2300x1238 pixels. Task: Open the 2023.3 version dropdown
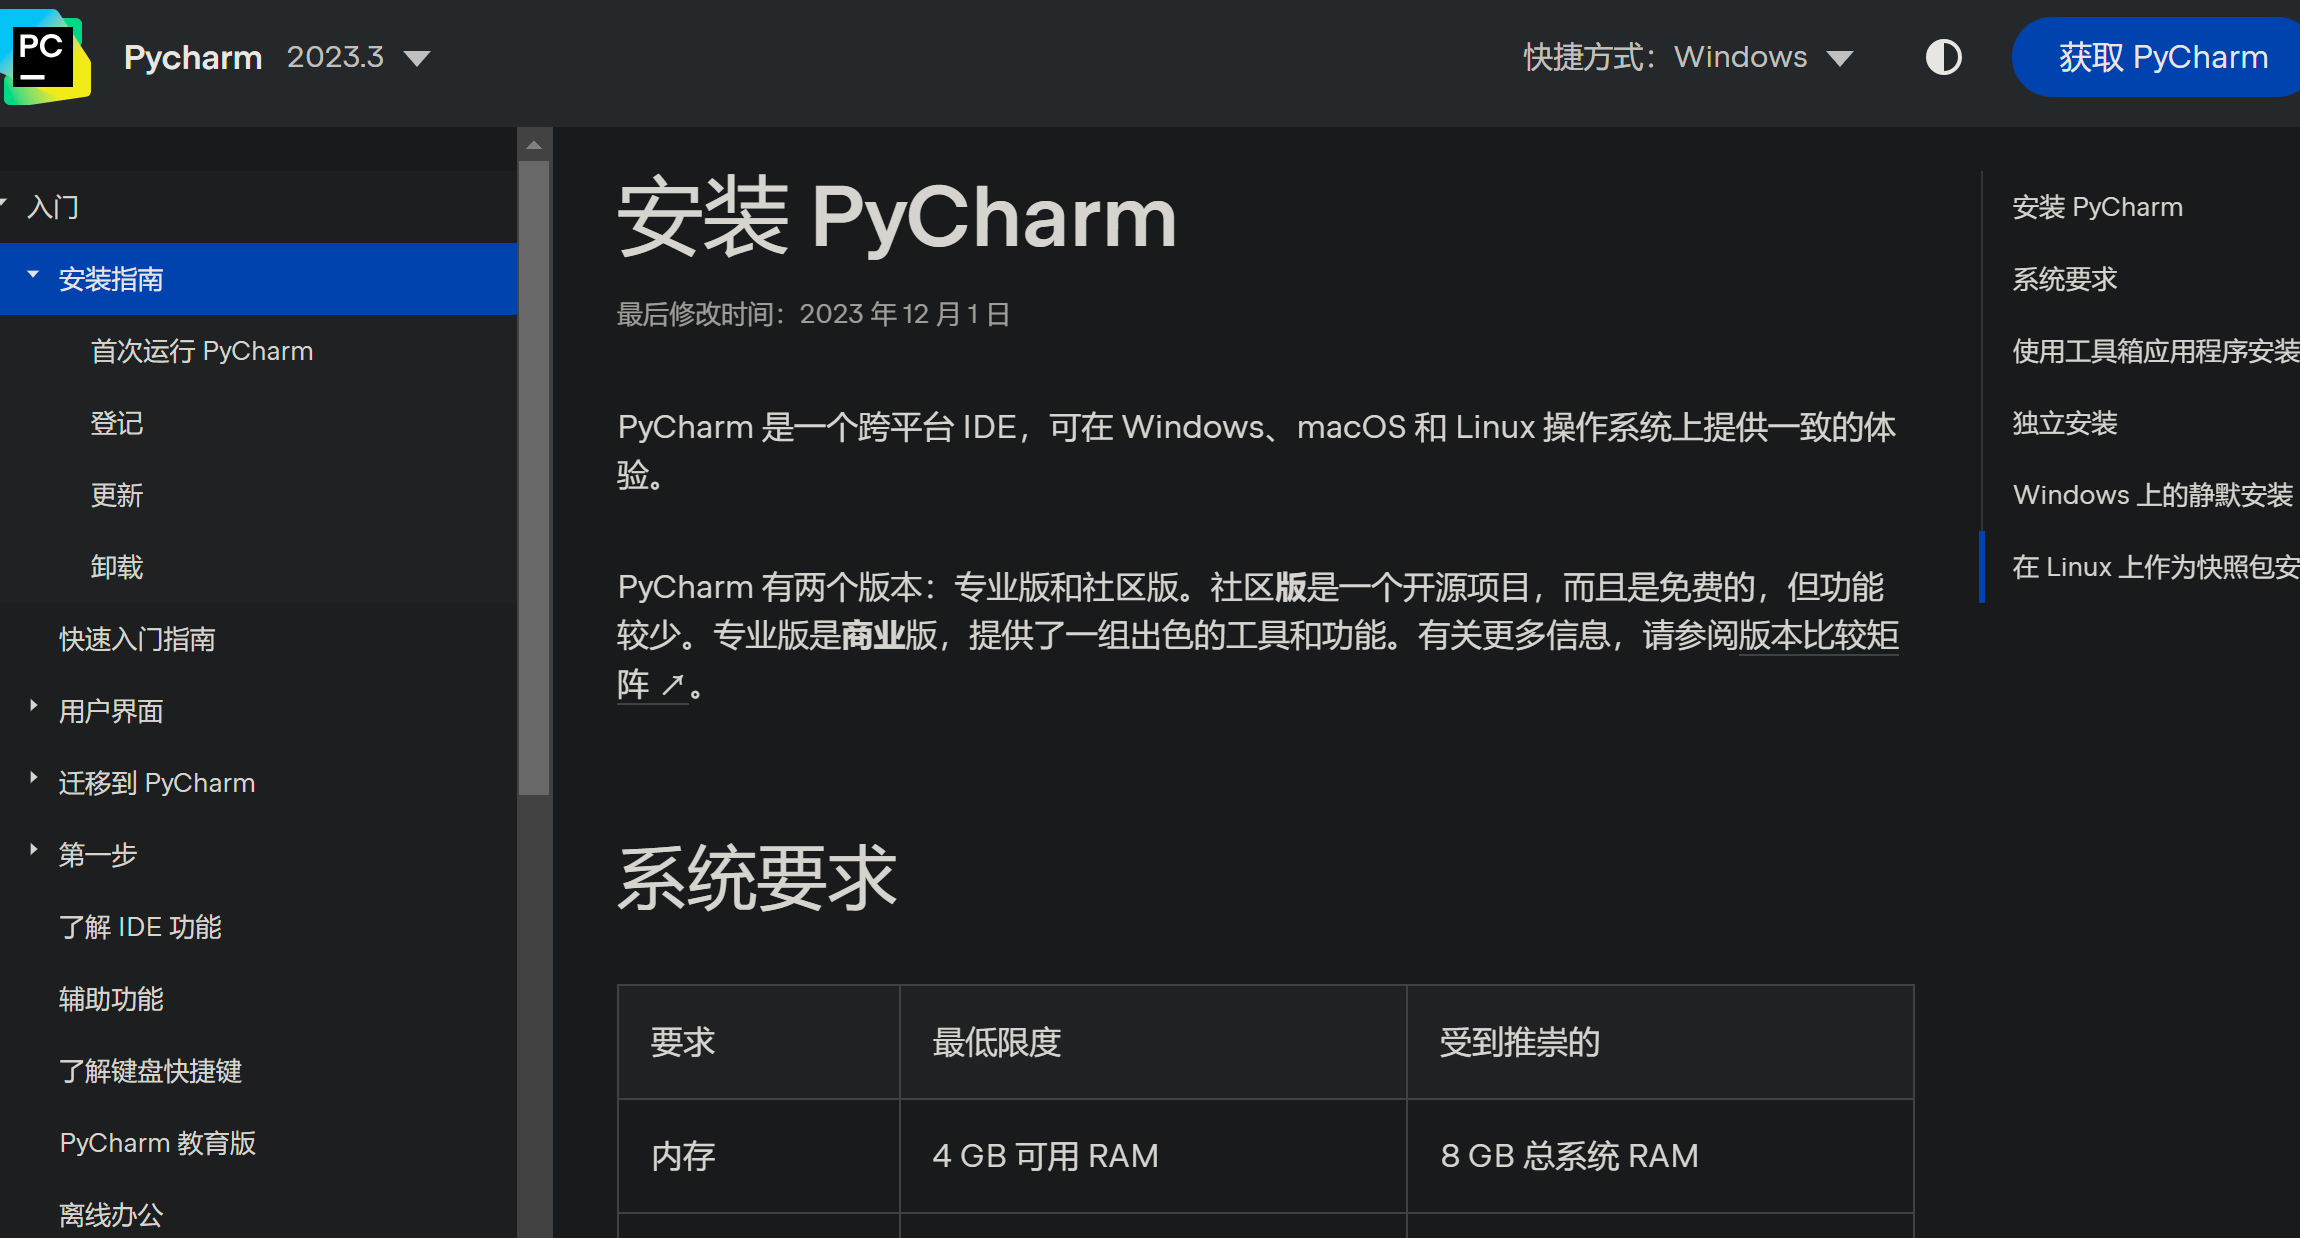click(x=360, y=57)
